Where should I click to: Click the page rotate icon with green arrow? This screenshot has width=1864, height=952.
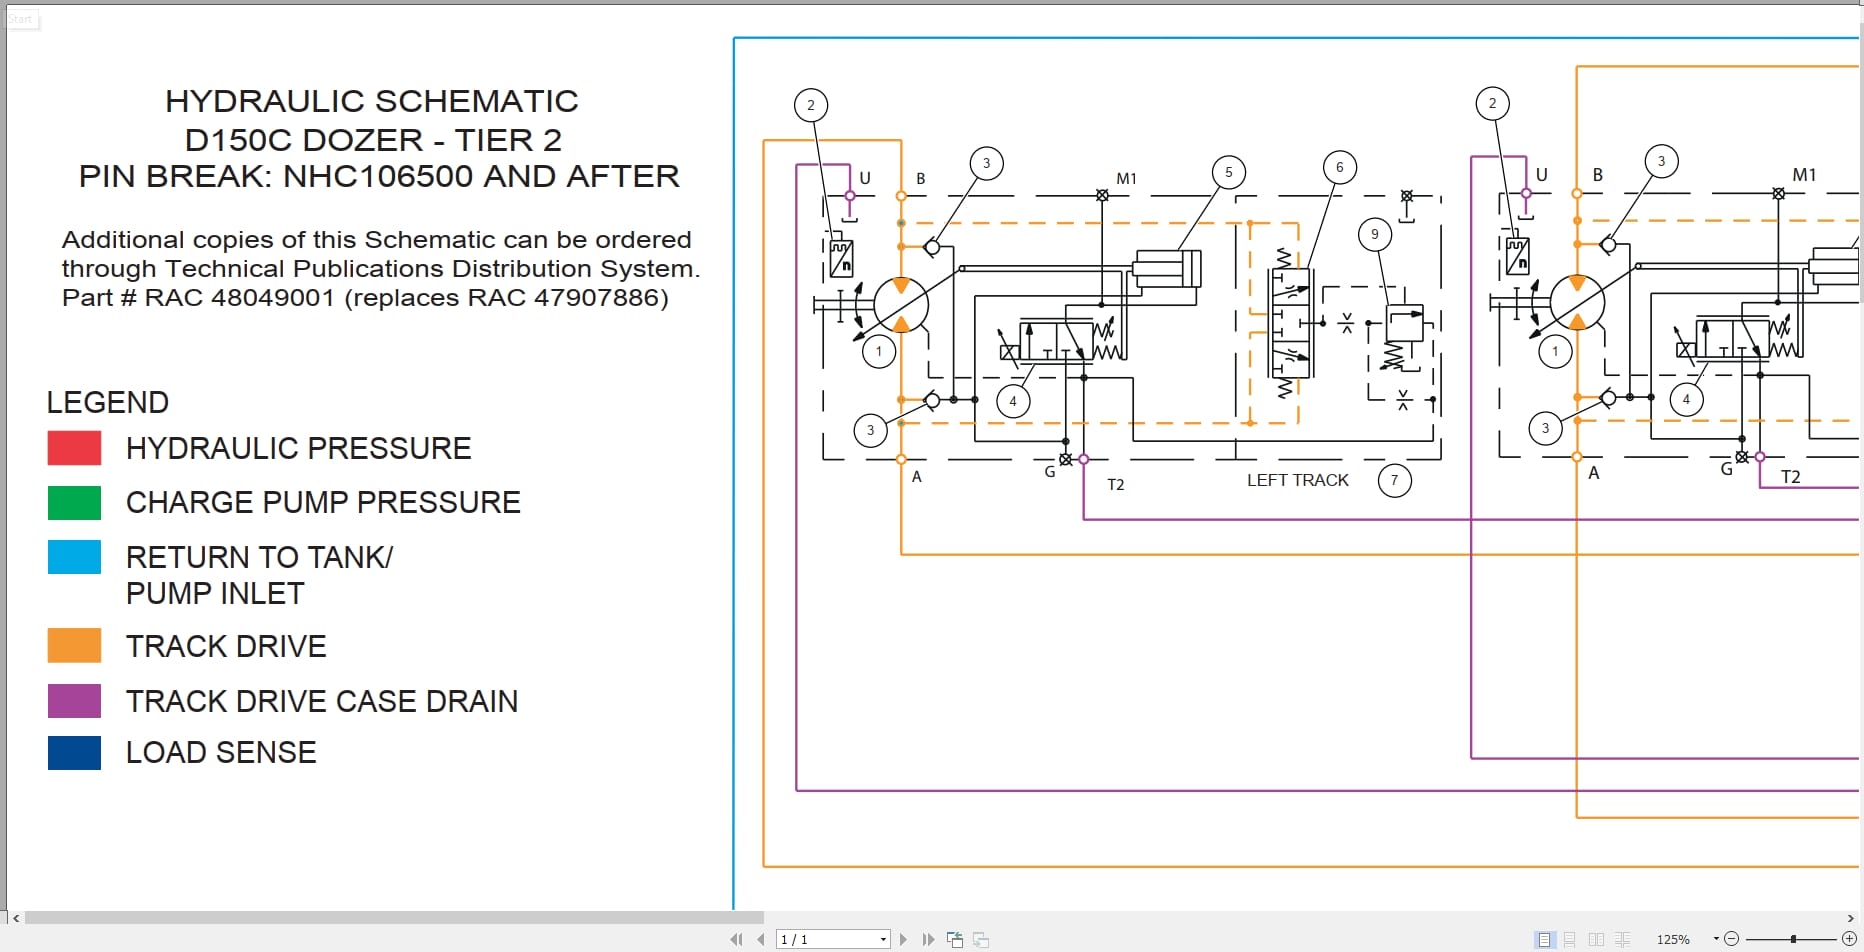[956, 938]
